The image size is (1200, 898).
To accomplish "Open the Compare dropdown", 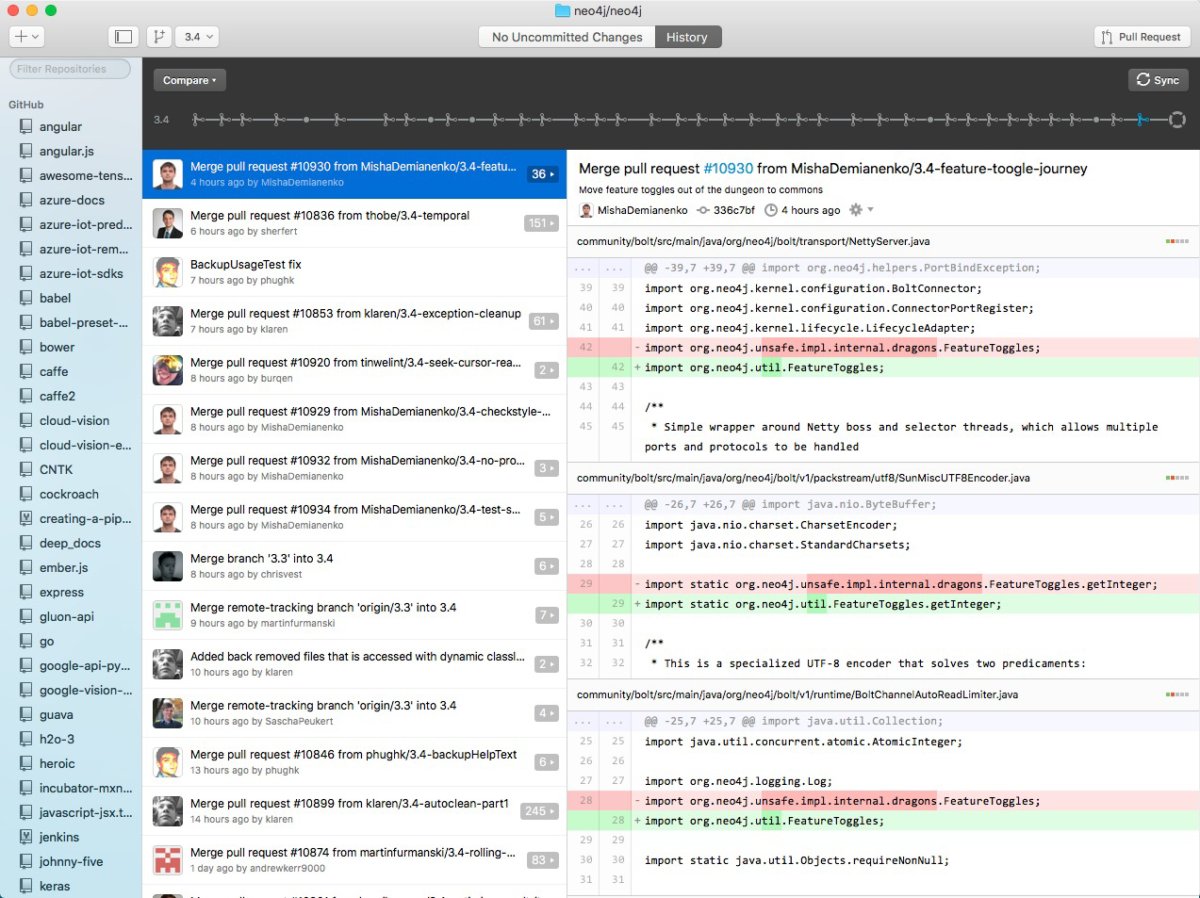I will [188, 80].
